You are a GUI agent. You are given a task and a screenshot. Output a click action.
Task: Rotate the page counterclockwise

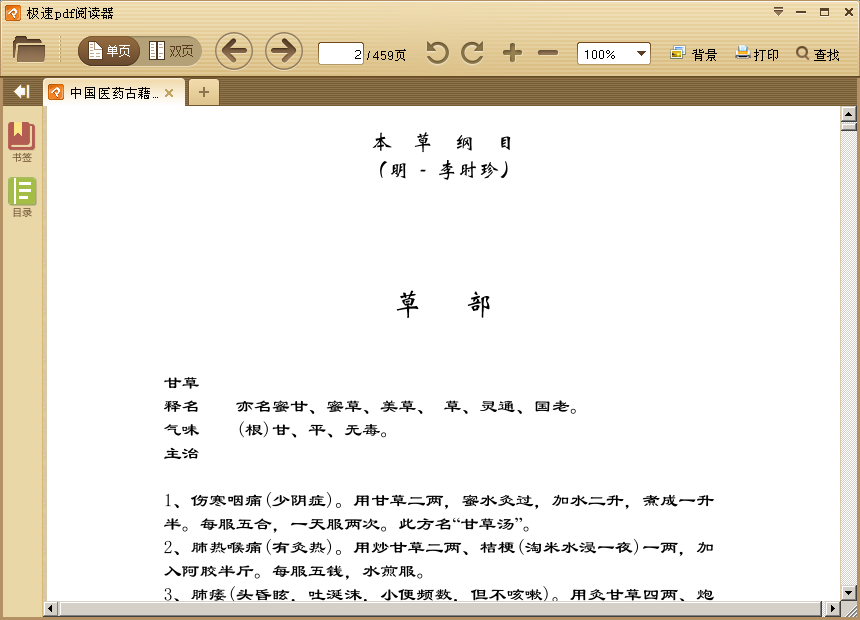[436, 53]
